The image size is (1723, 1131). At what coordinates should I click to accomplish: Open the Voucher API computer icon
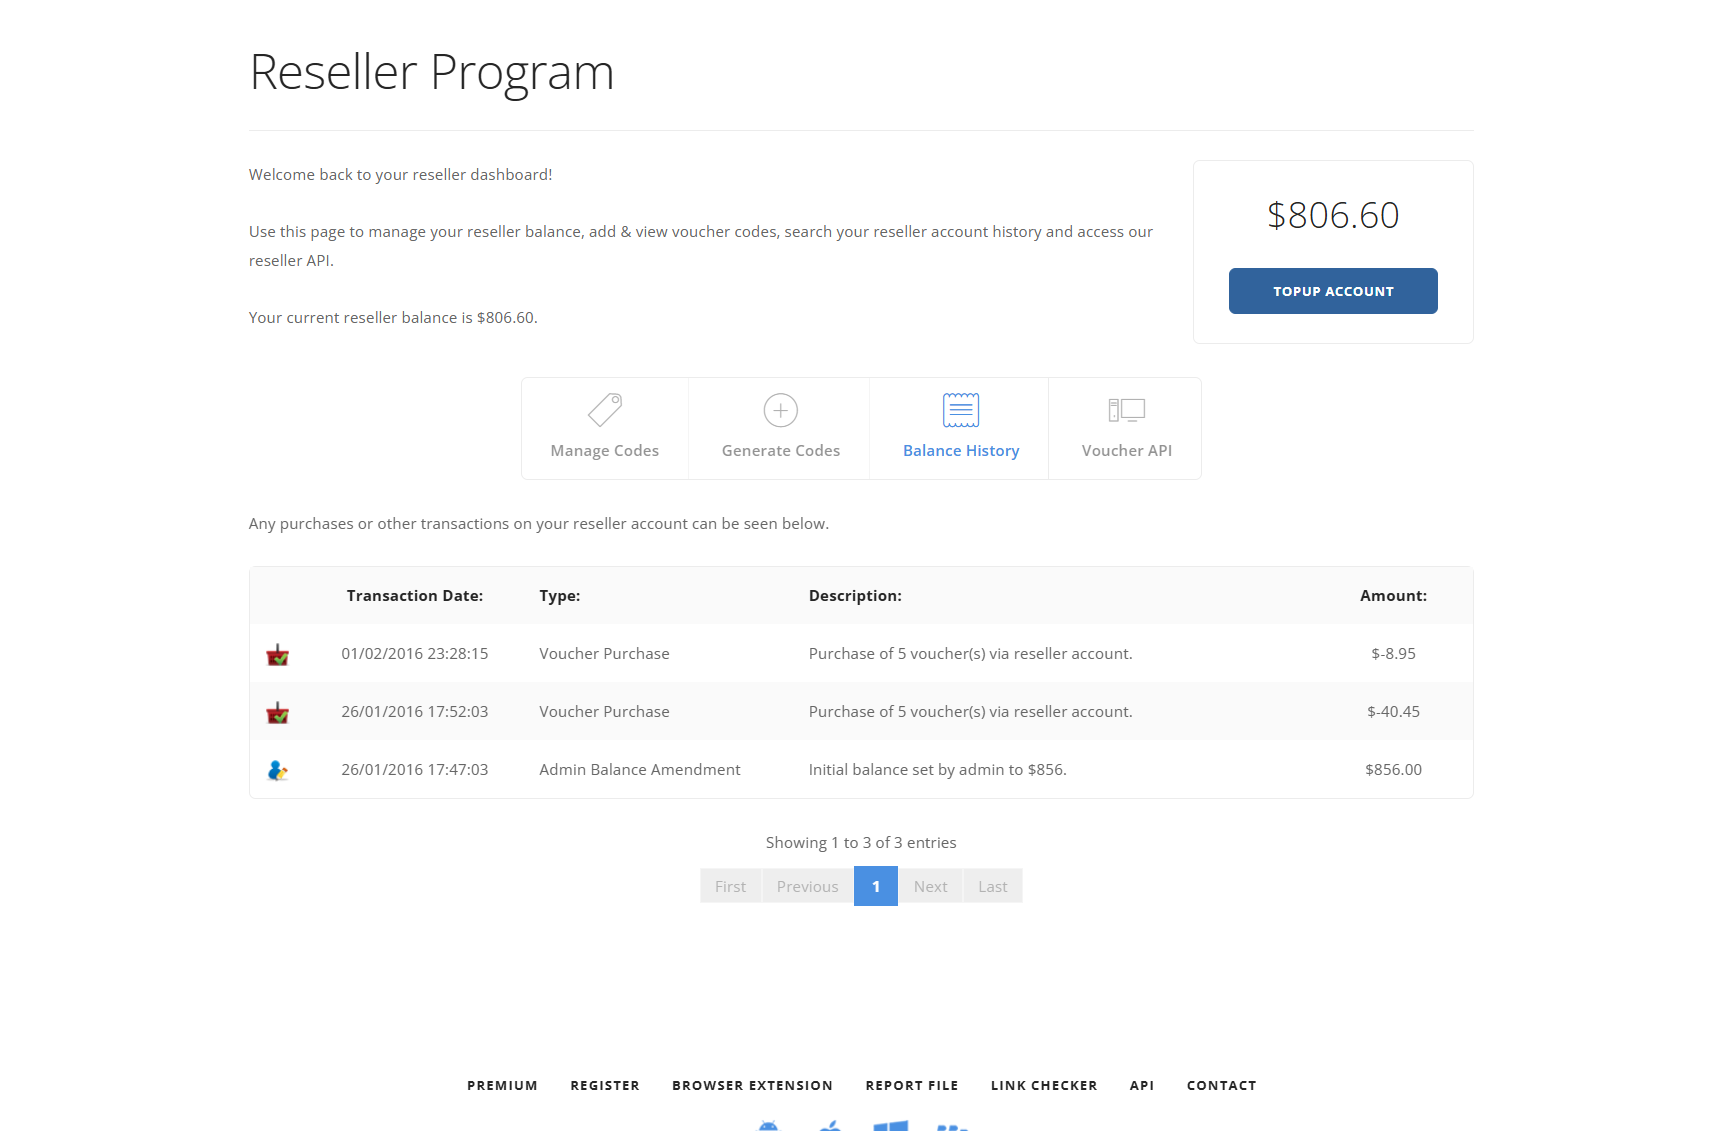(x=1126, y=410)
